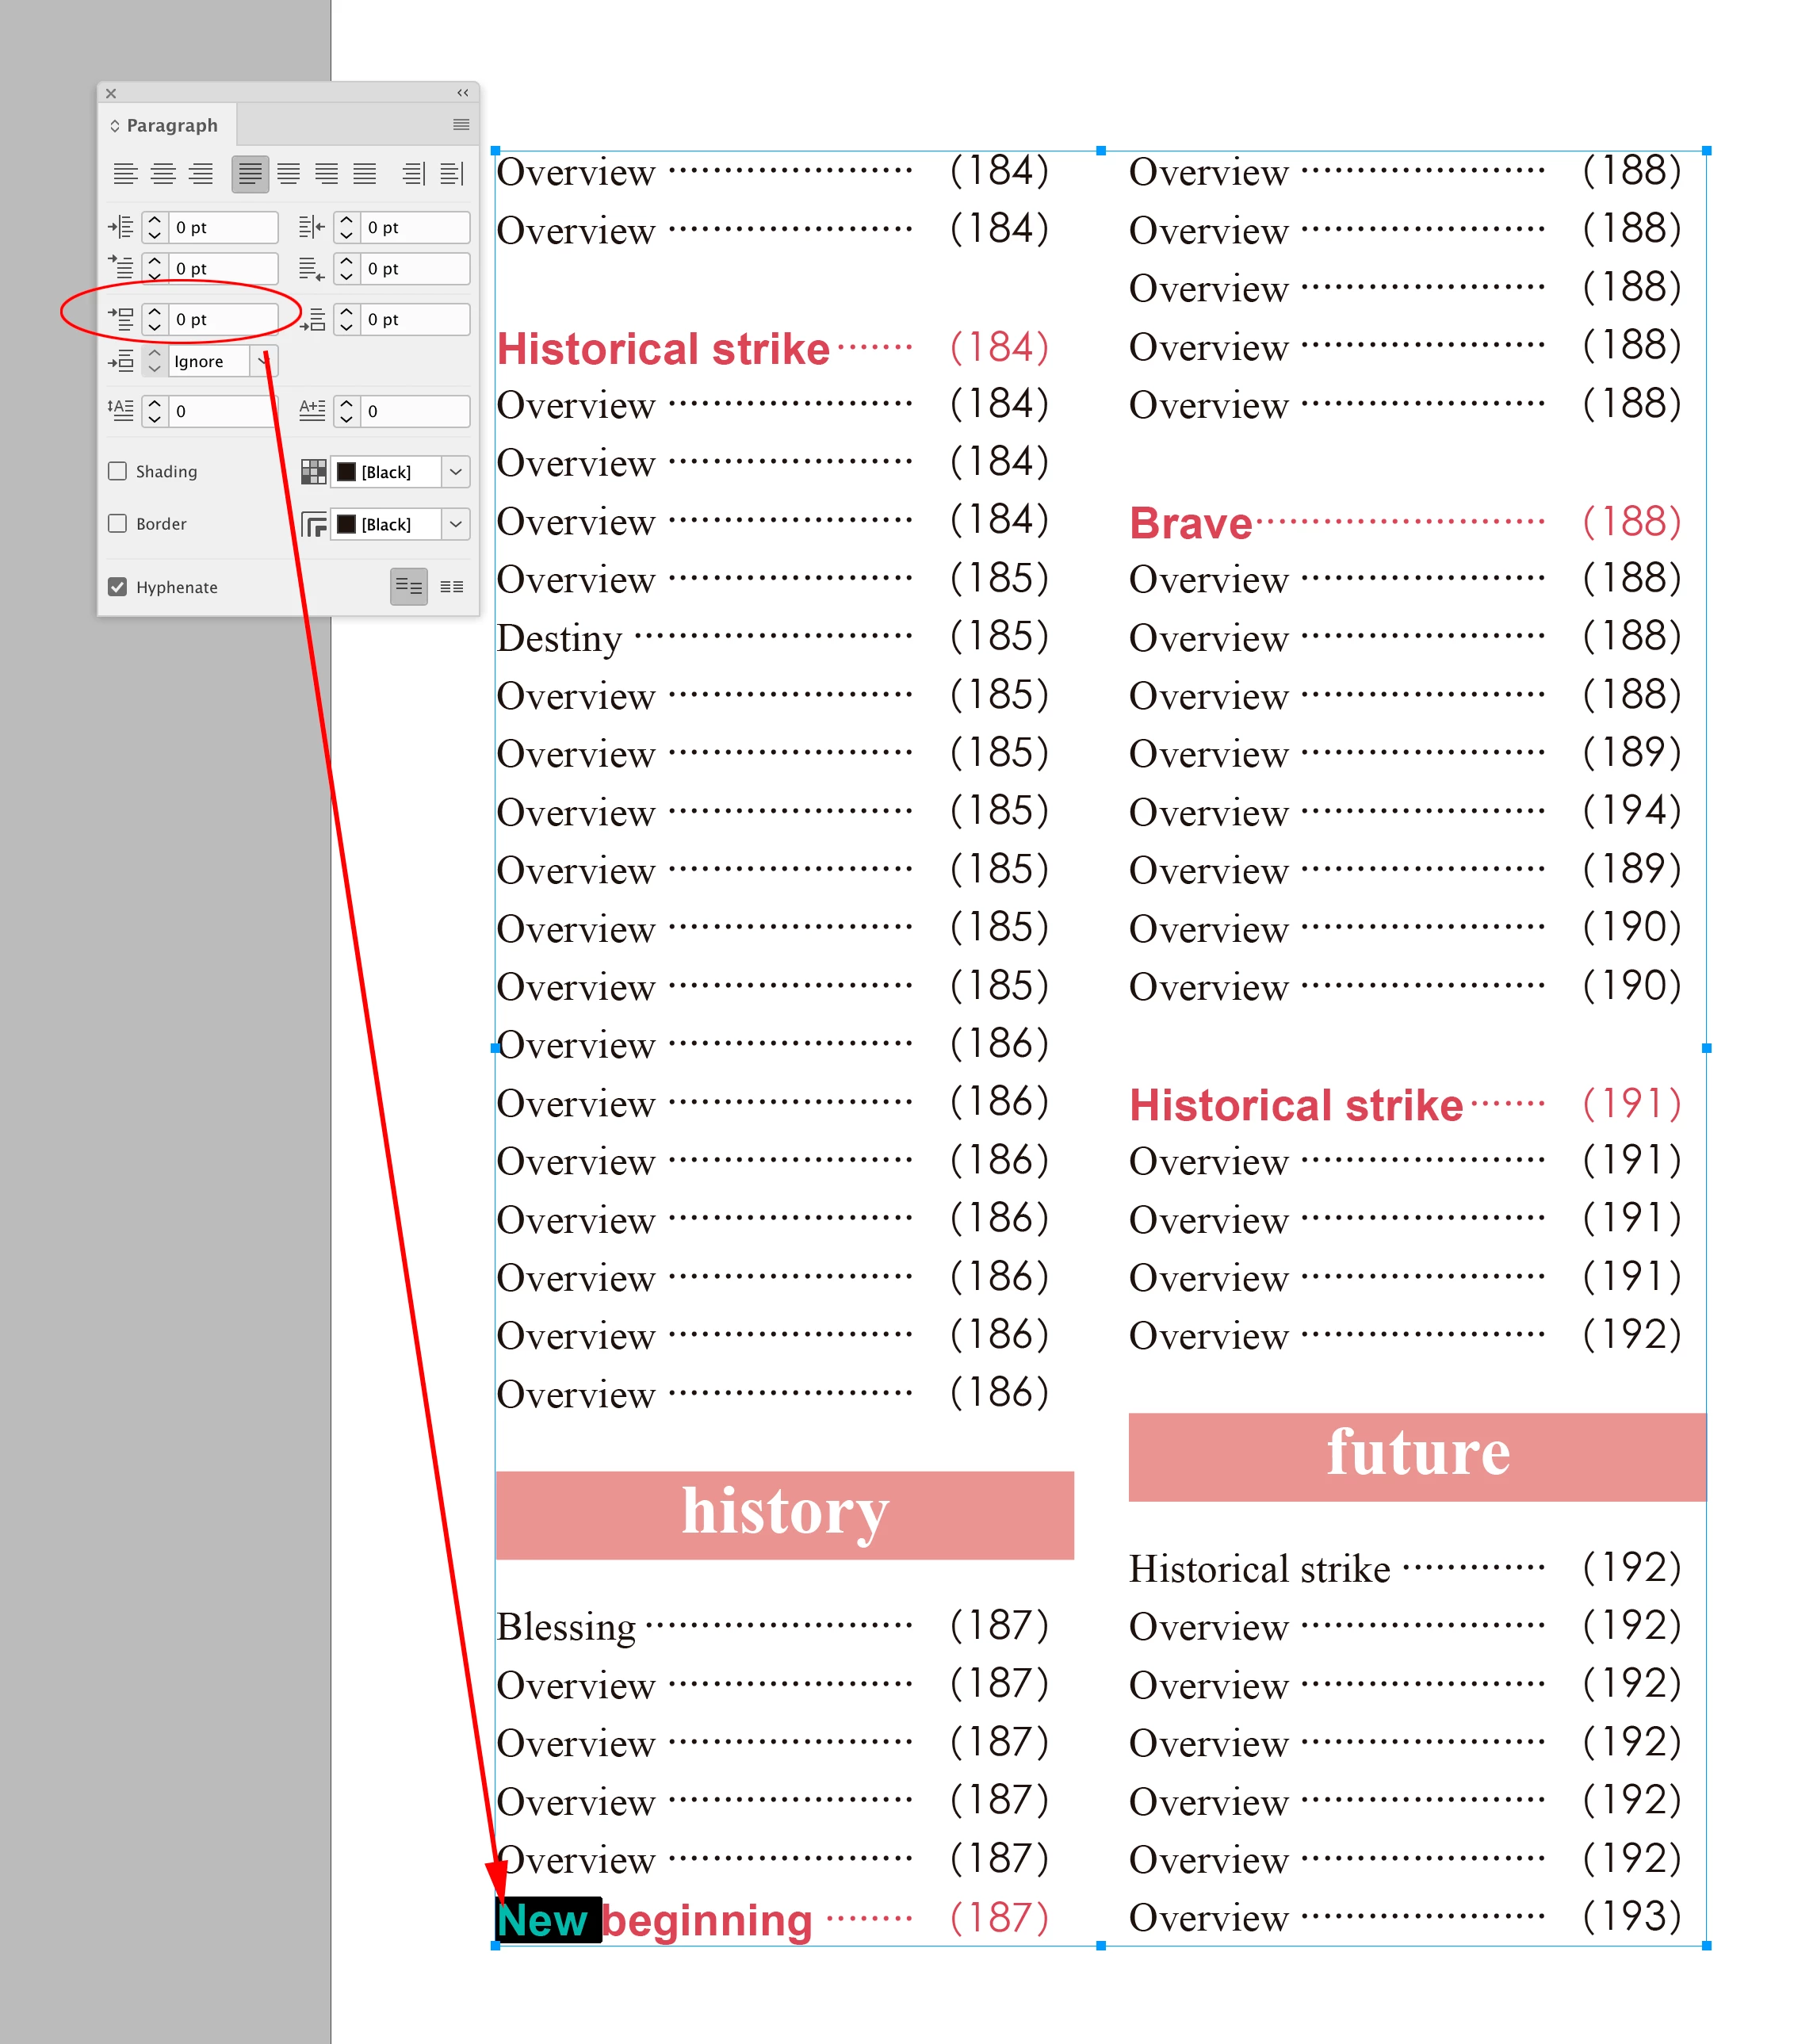Click the black Shading color swatch

tap(347, 472)
